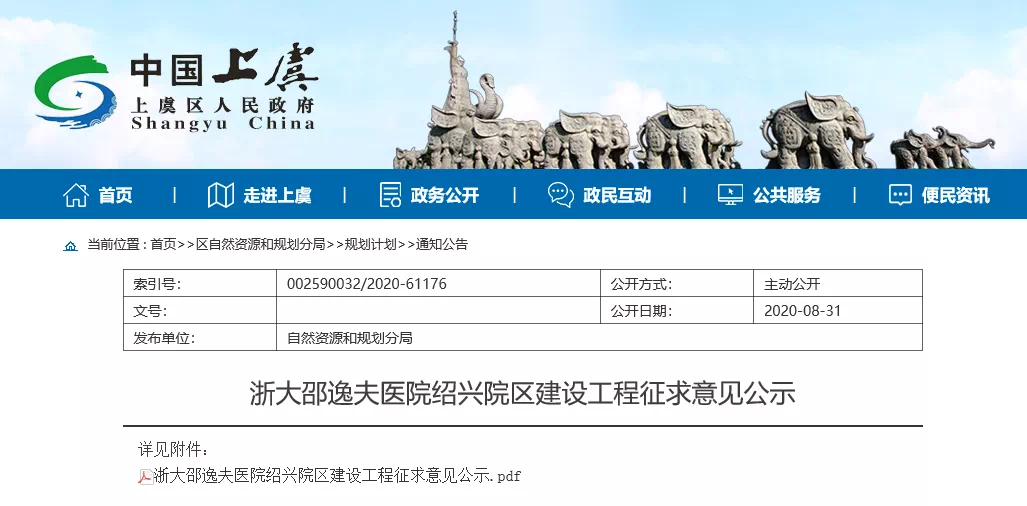This screenshot has width=1027, height=506.
Task: Open the 走进上虞 menu item
Action: click(x=277, y=195)
